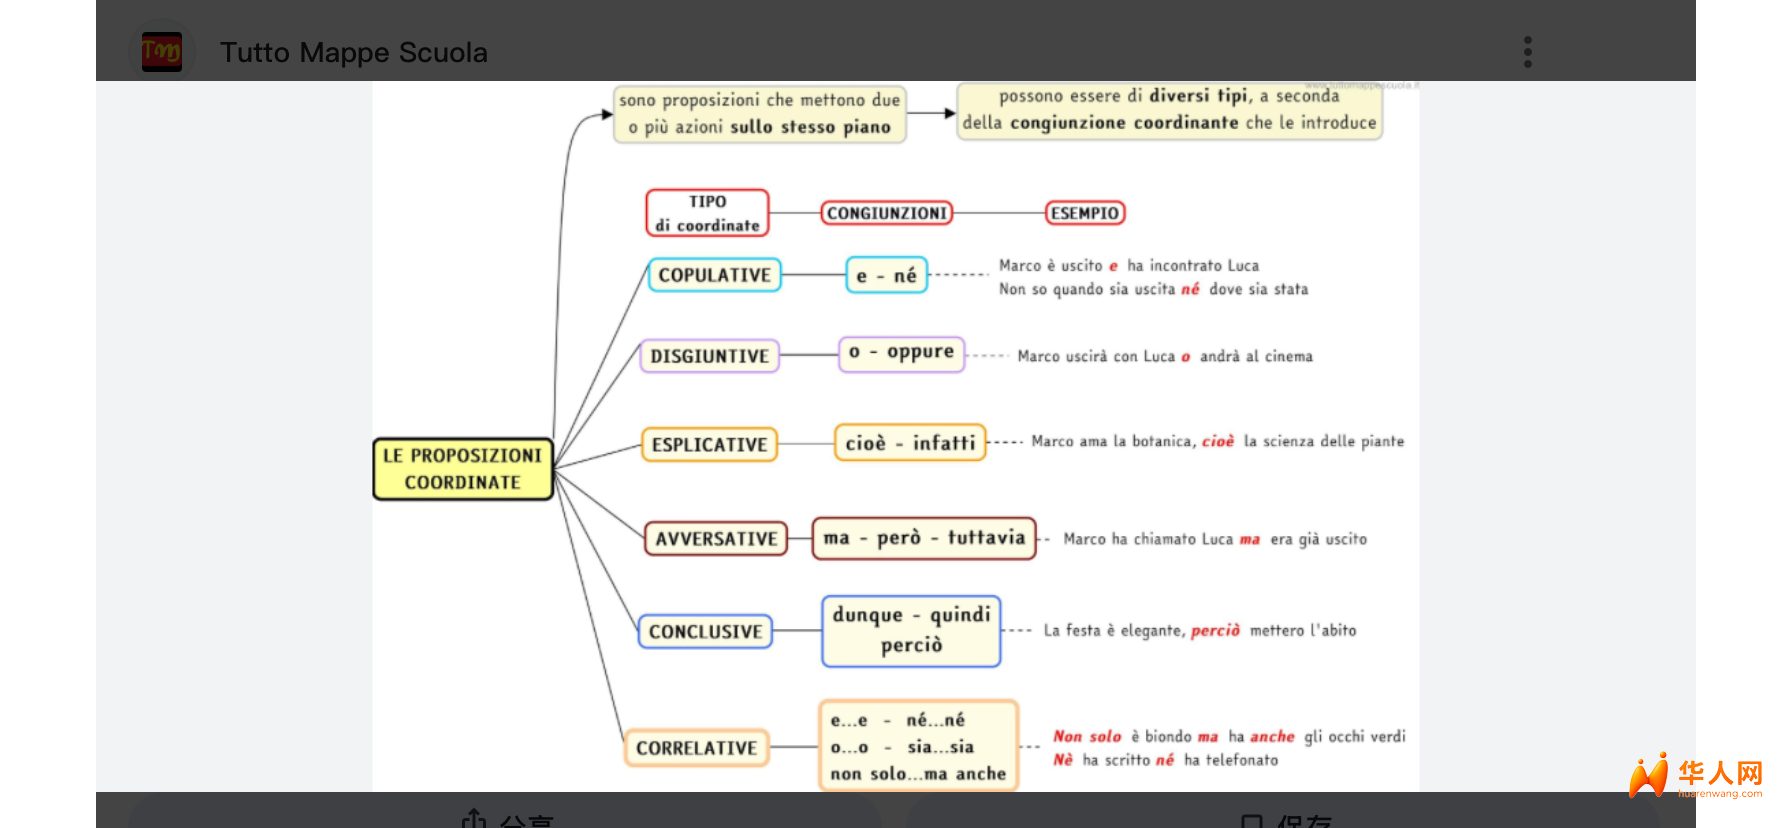Select the ESPLICATIVE node
Image resolution: width=1792 pixels, height=828 pixels.
pyautogui.click(x=709, y=445)
